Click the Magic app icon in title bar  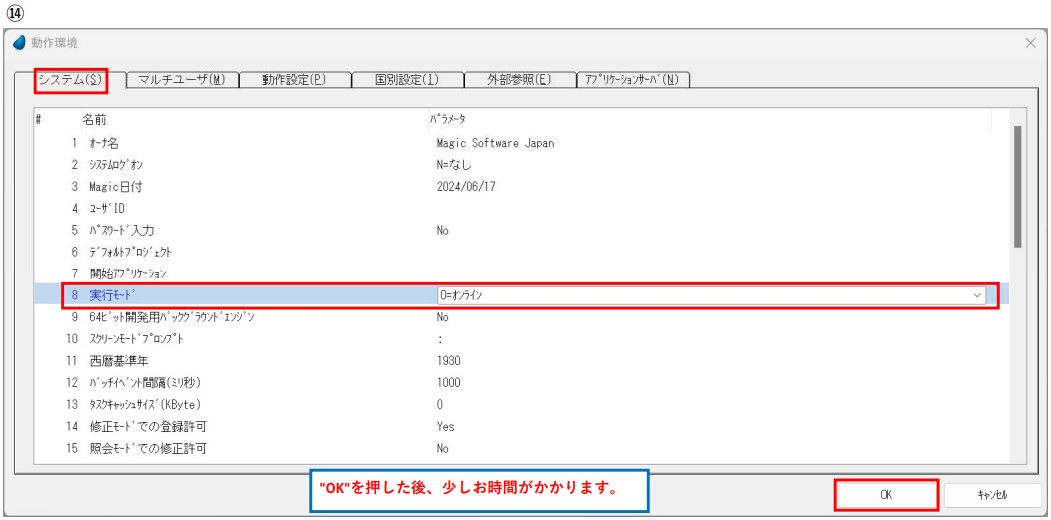[x=18, y=43]
